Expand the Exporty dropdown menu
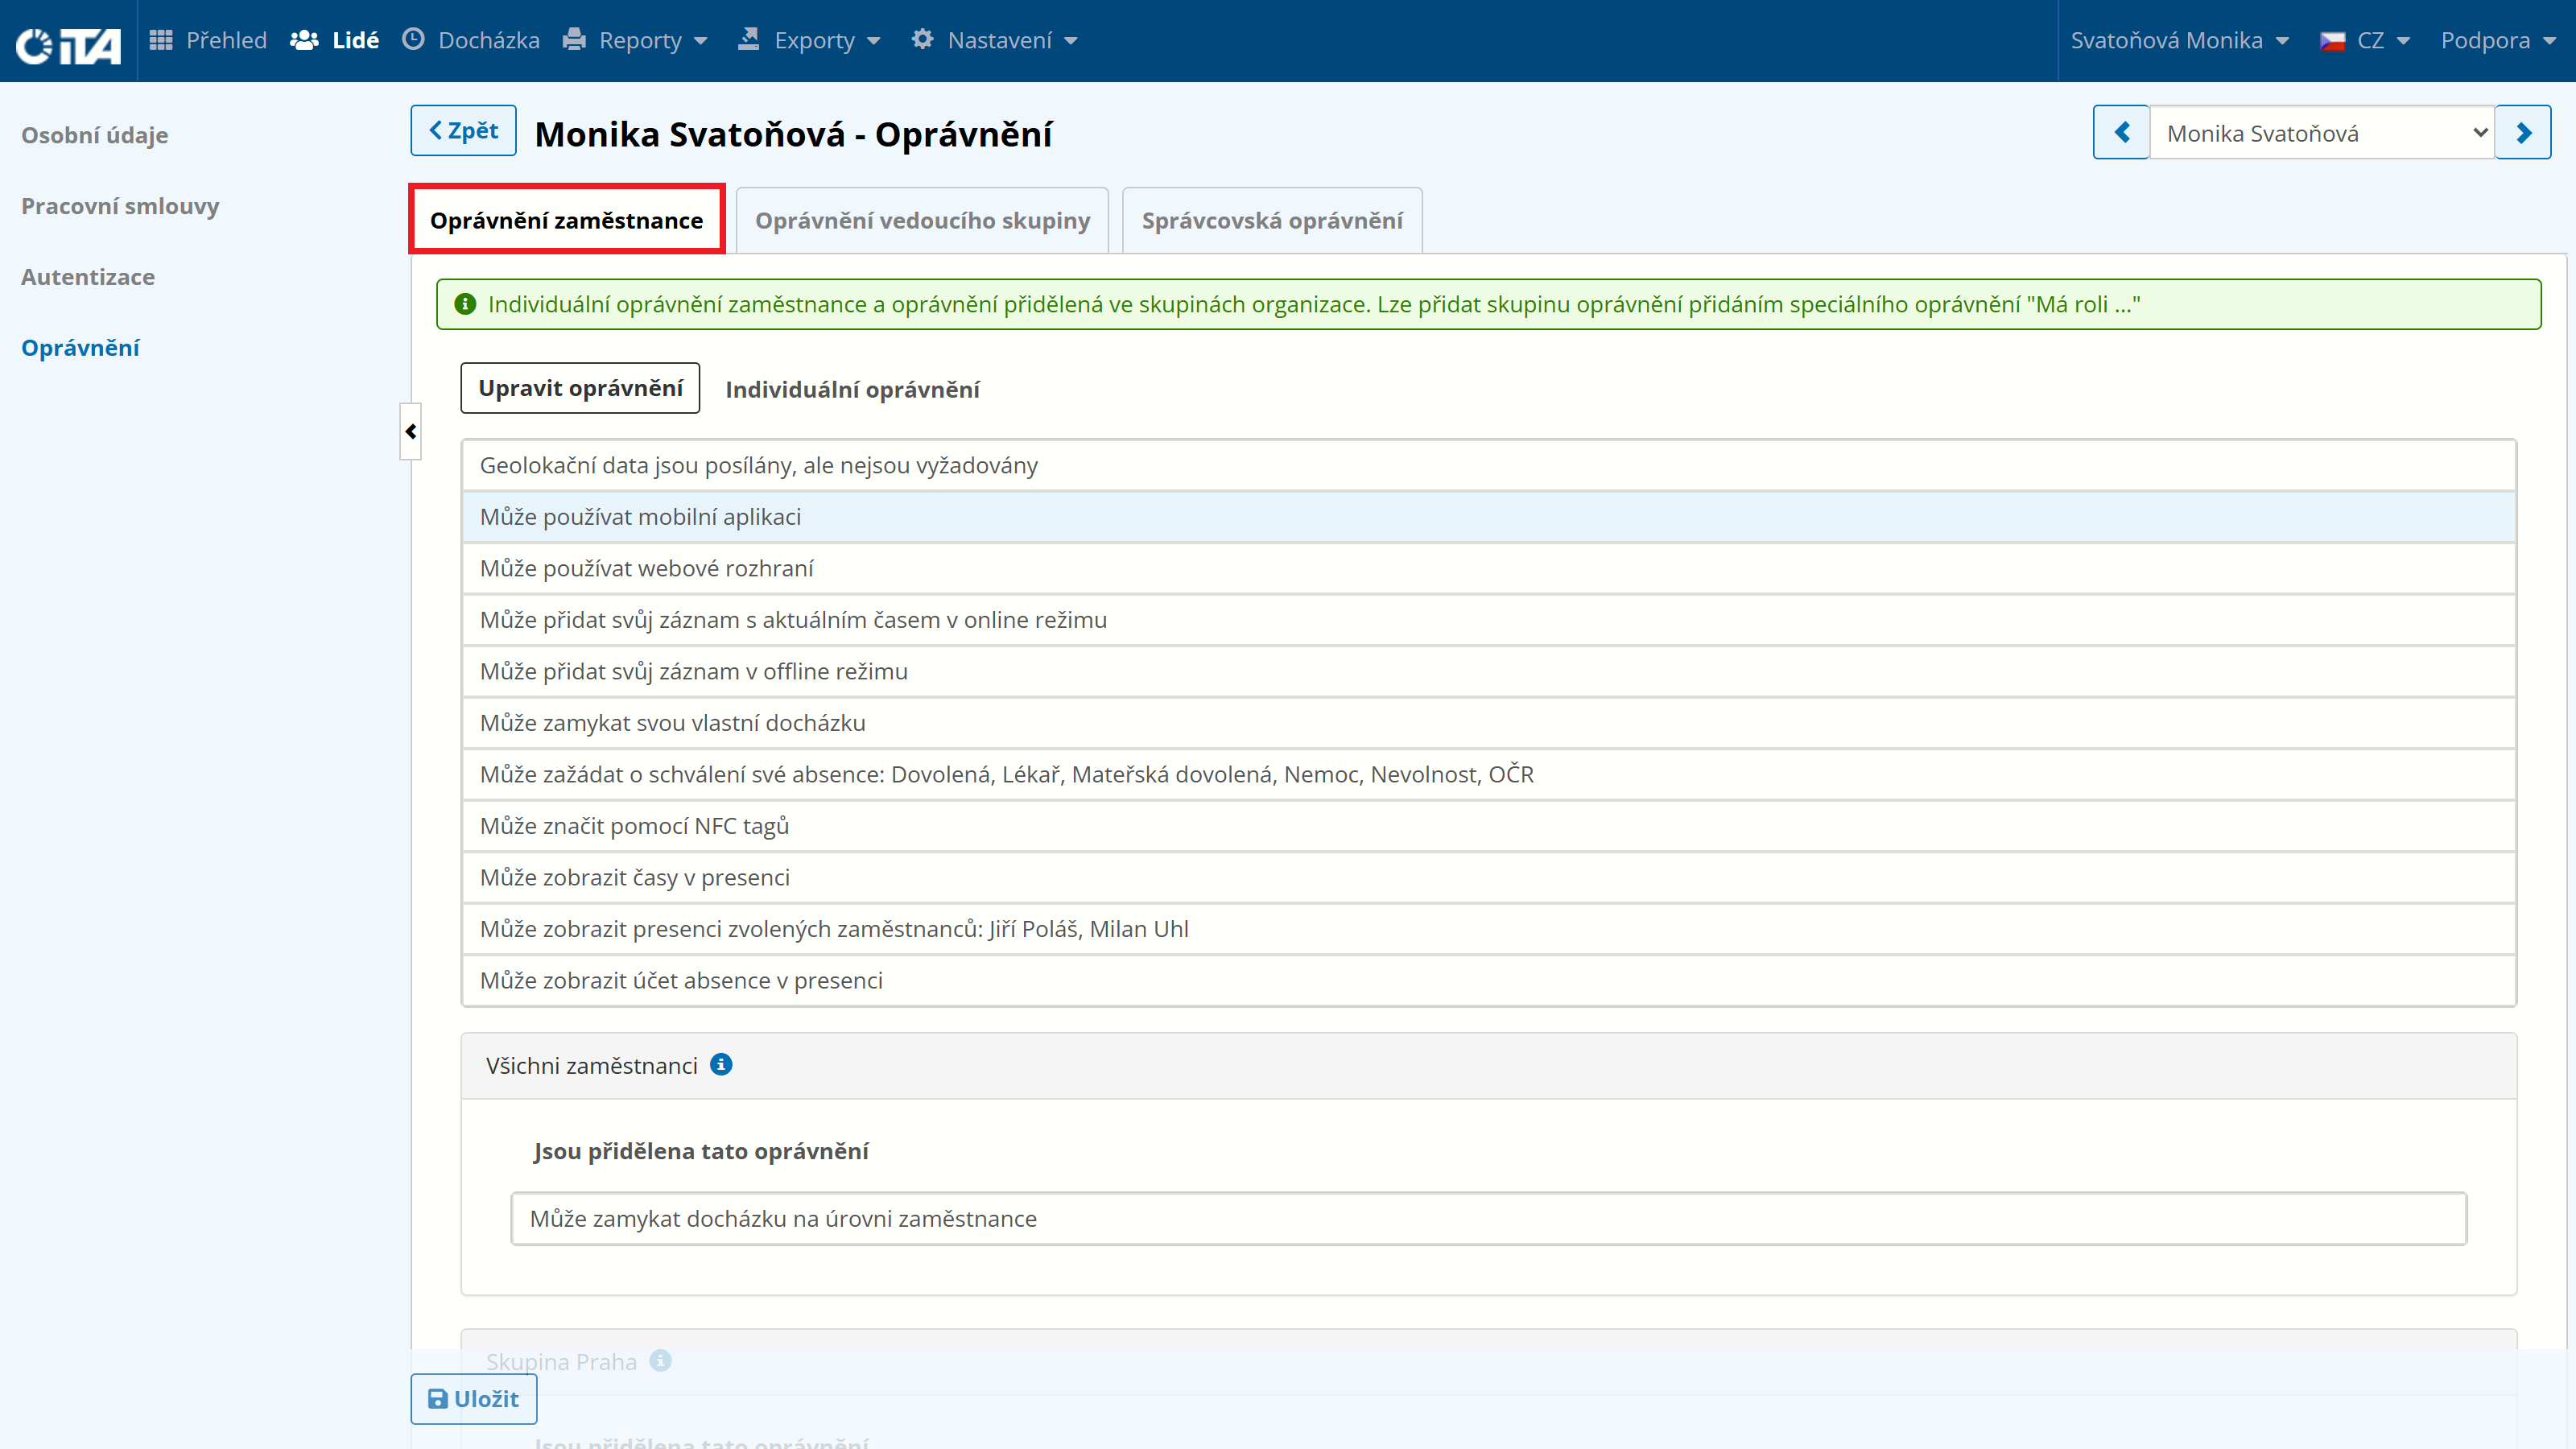 click(809, 40)
